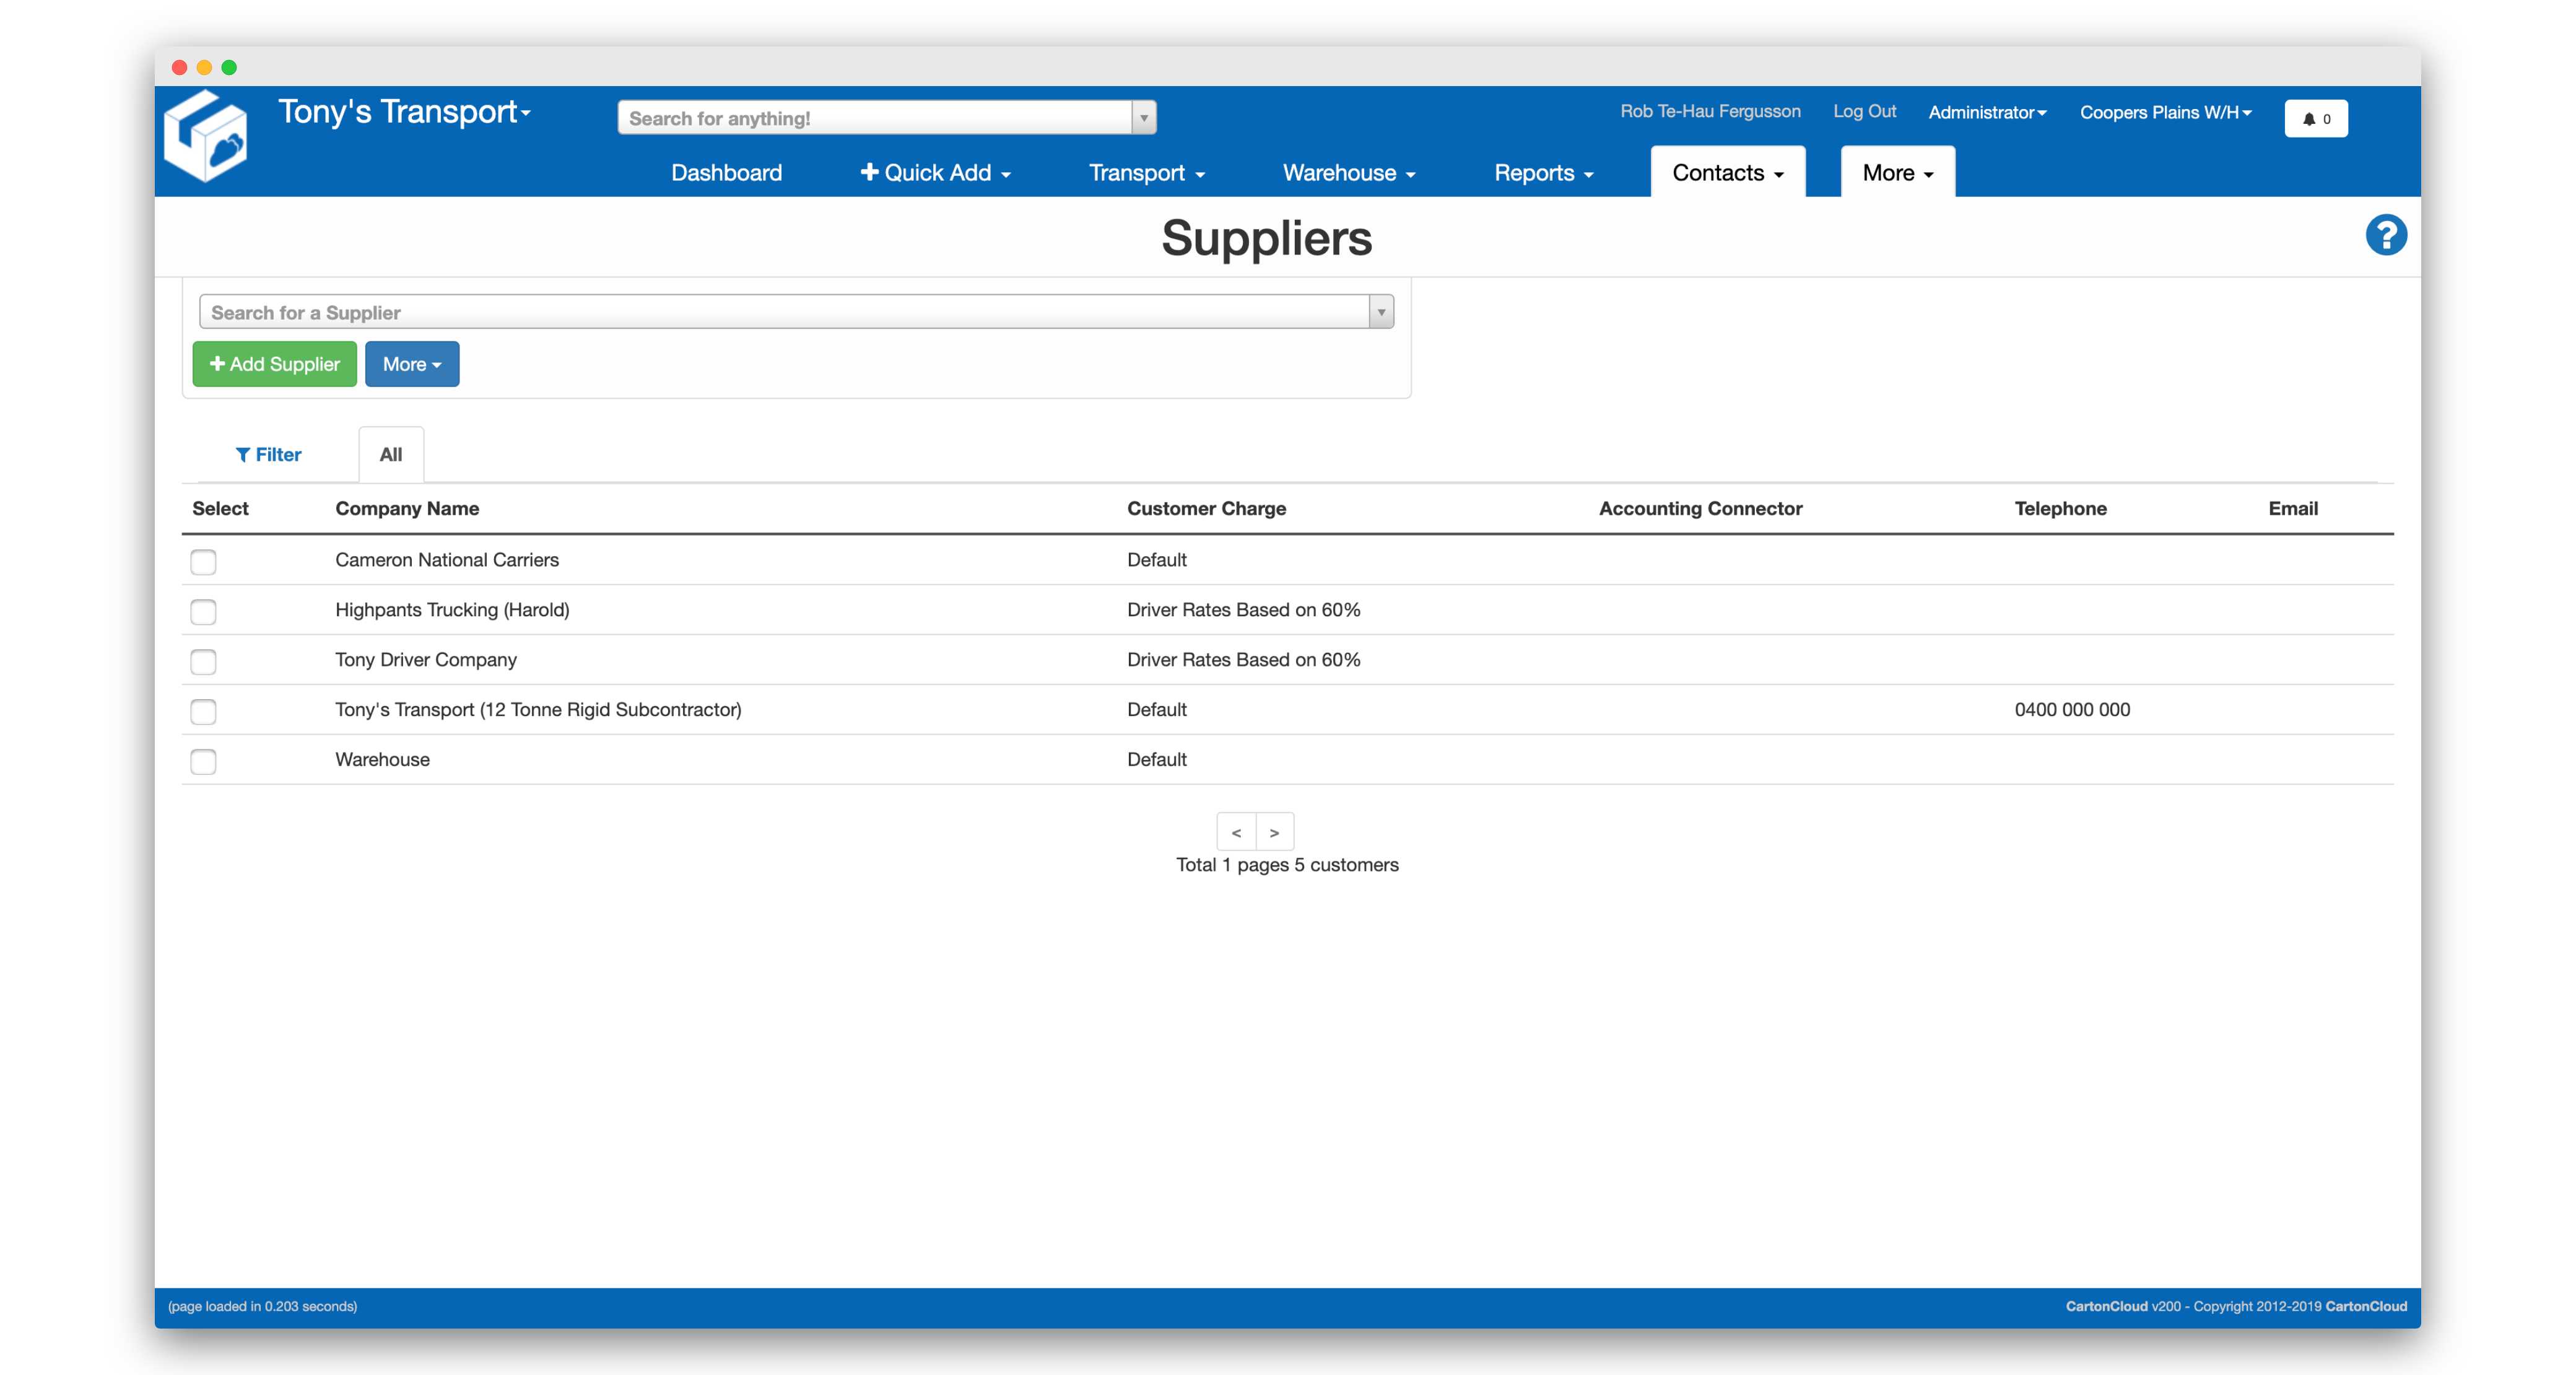The height and width of the screenshot is (1375, 2576).
Task: Click the CartonCloud logo icon
Action: tap(208, 136)
